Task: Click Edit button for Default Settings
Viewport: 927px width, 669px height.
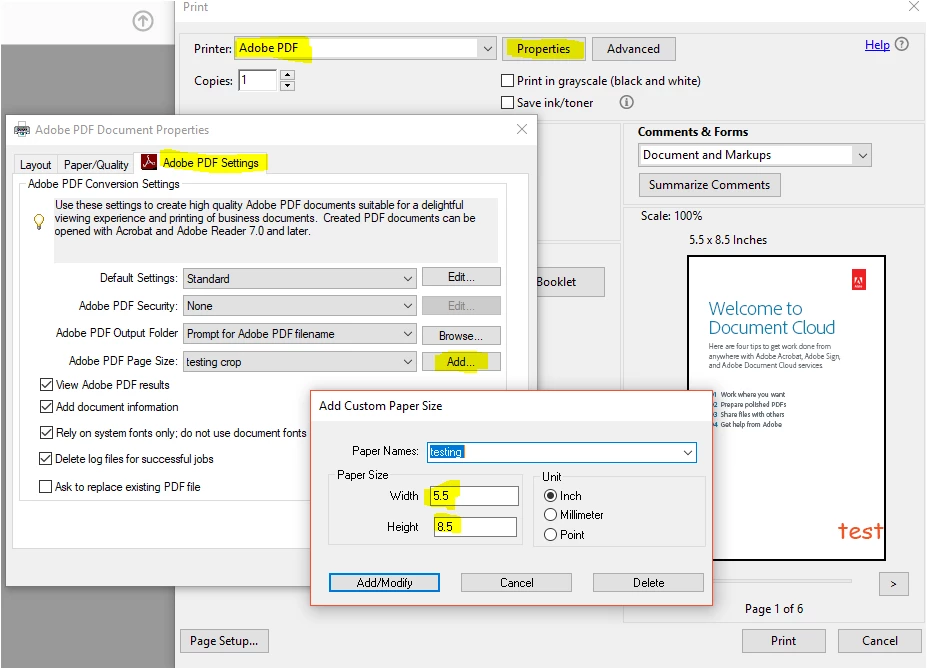Action: 461,277
